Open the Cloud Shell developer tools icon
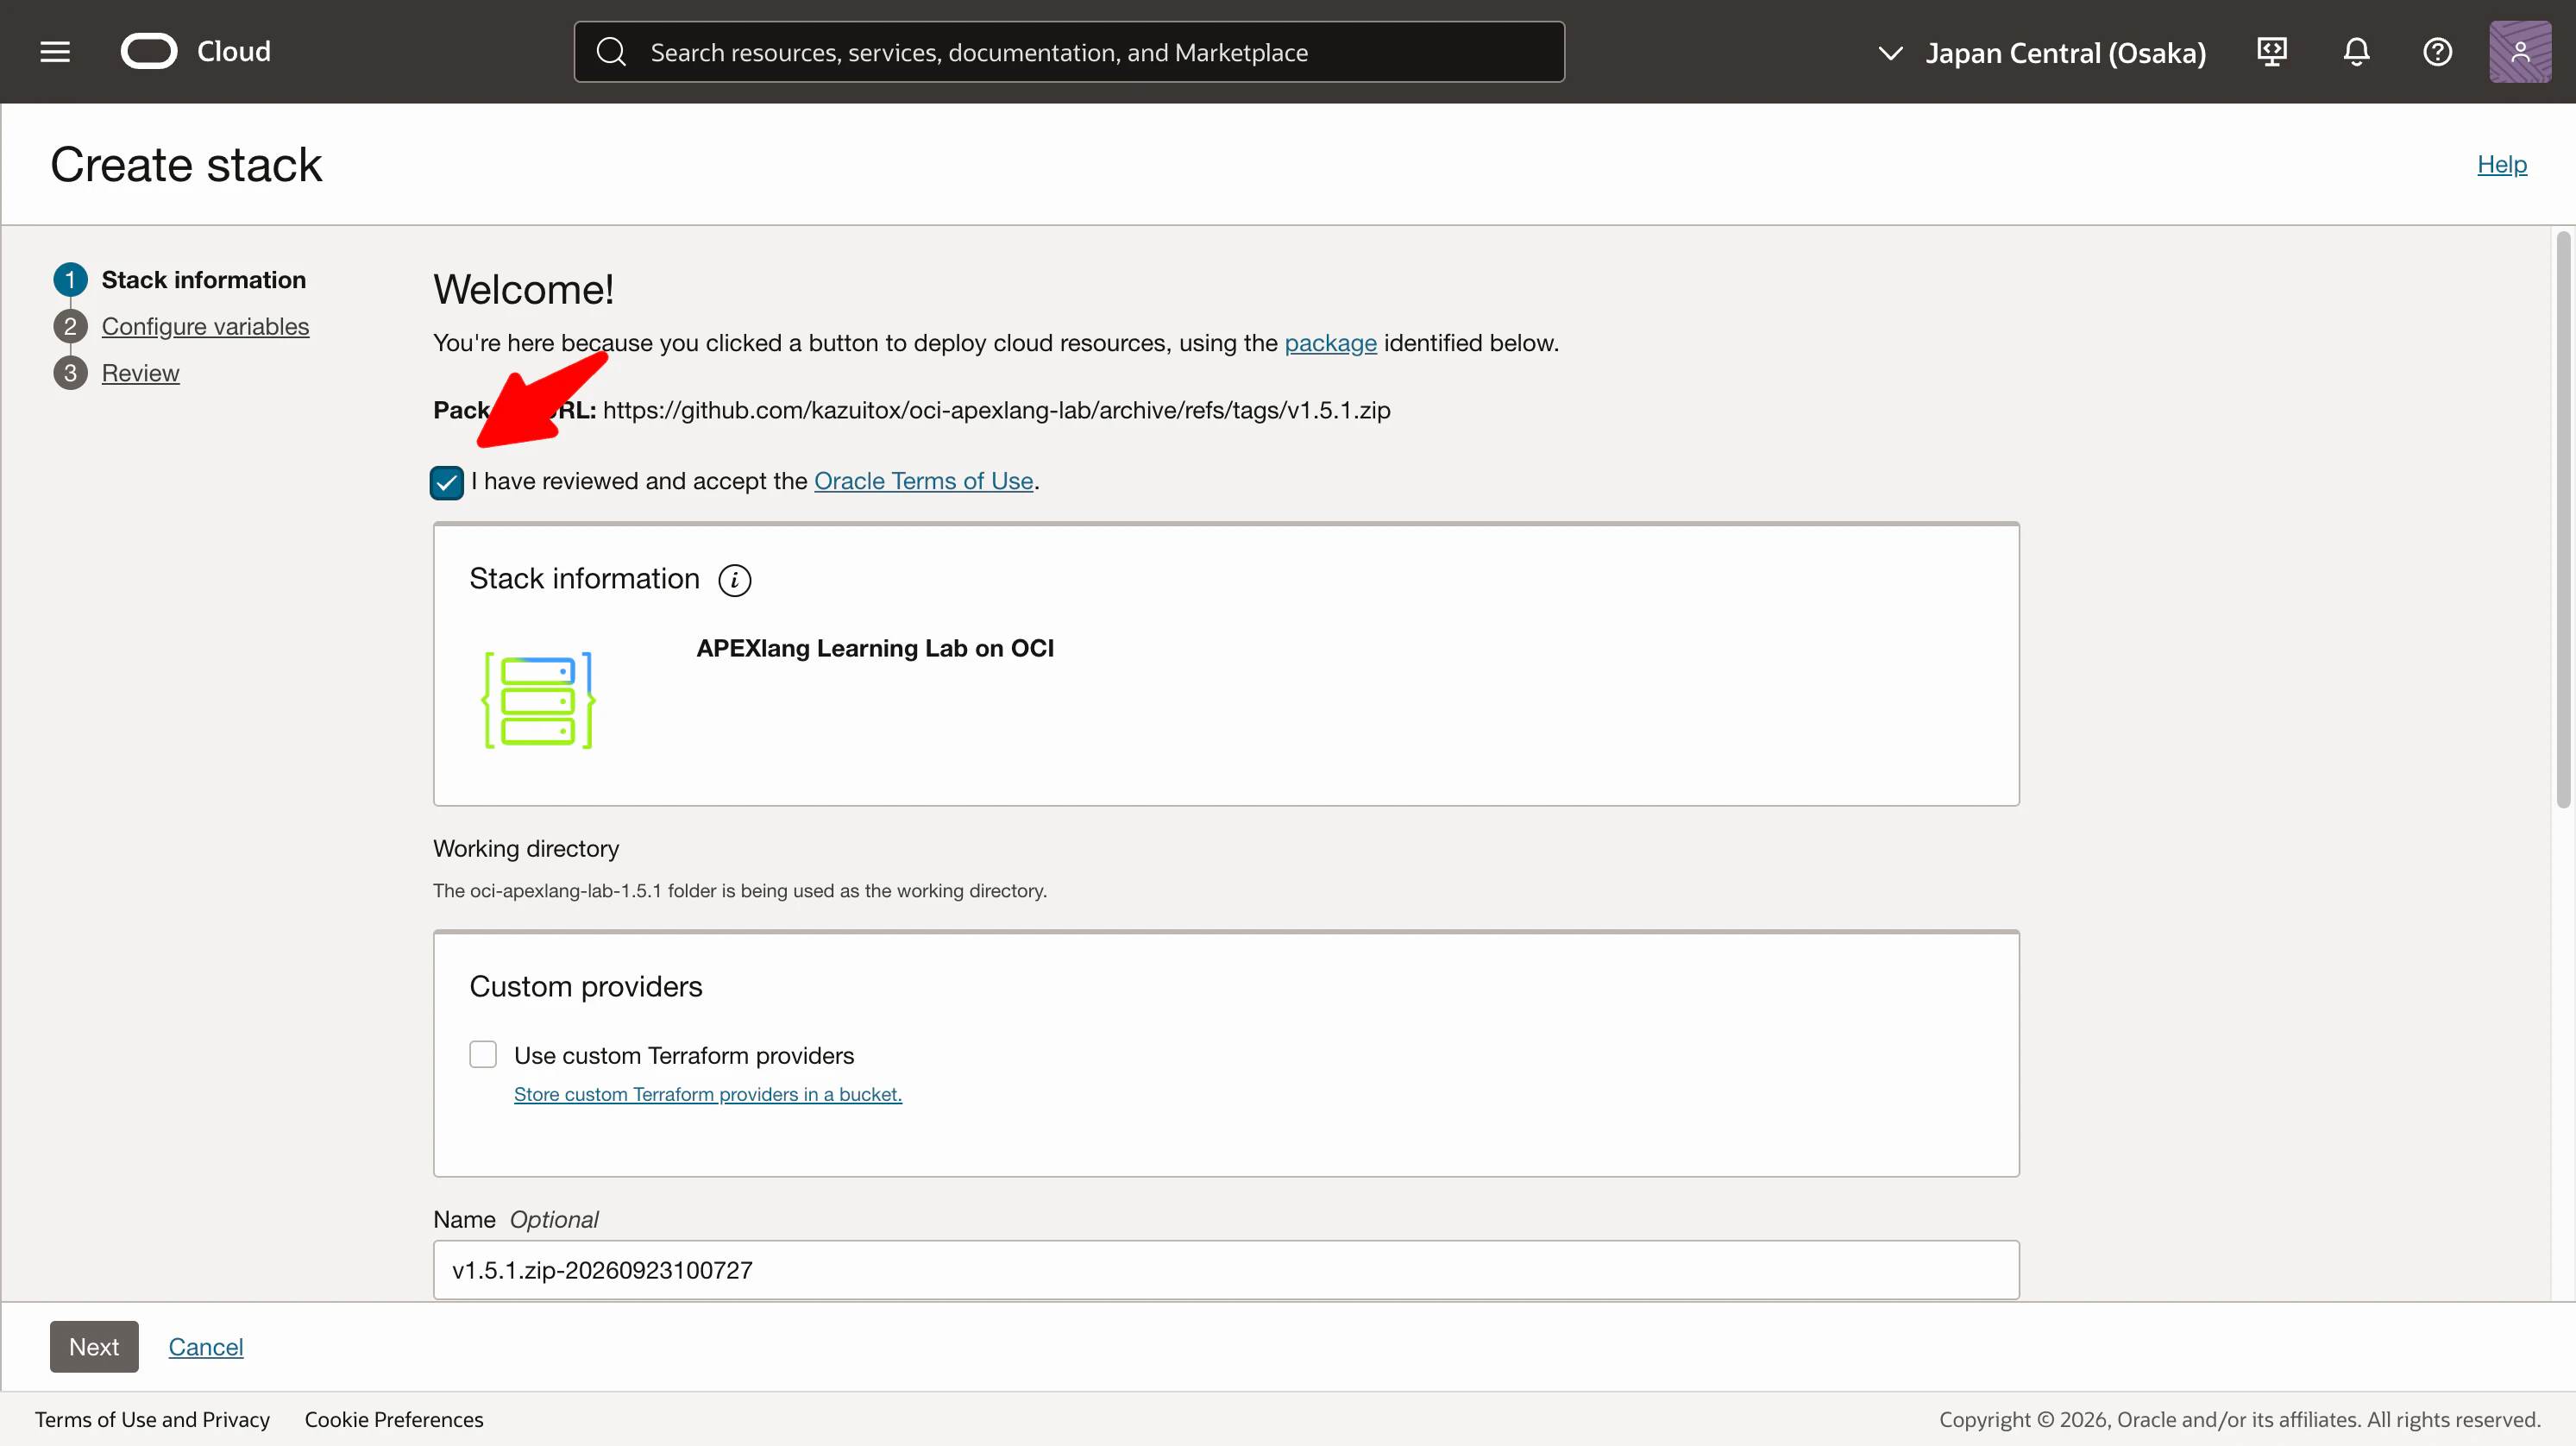Image resolution: width=2576 pixels, height=1446 pixels. (2272, 52)
